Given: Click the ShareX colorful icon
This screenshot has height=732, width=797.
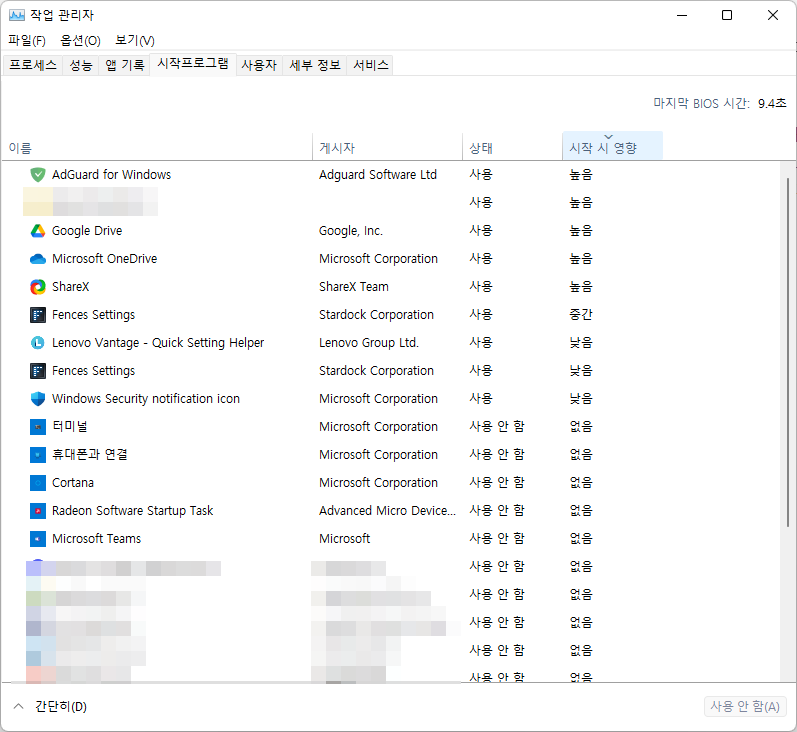Looking at the screenshot, I should coord(38,287).
